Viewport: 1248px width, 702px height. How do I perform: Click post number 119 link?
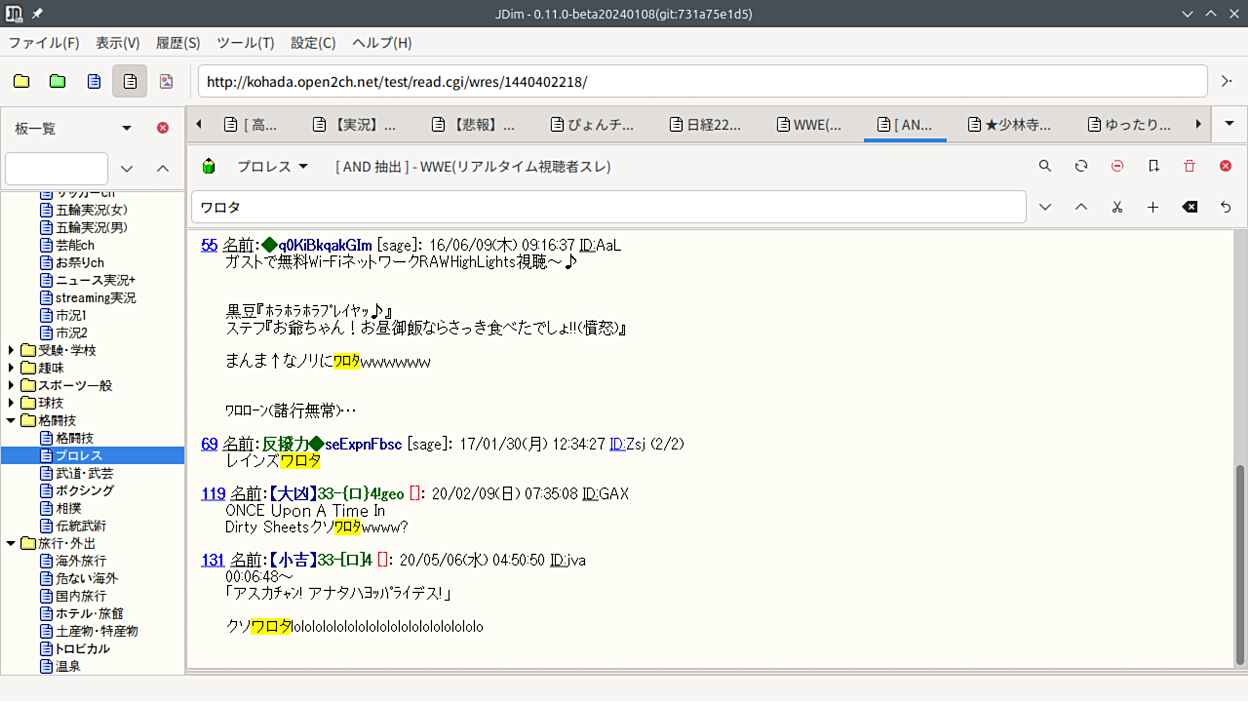click(x=213, y=494)
